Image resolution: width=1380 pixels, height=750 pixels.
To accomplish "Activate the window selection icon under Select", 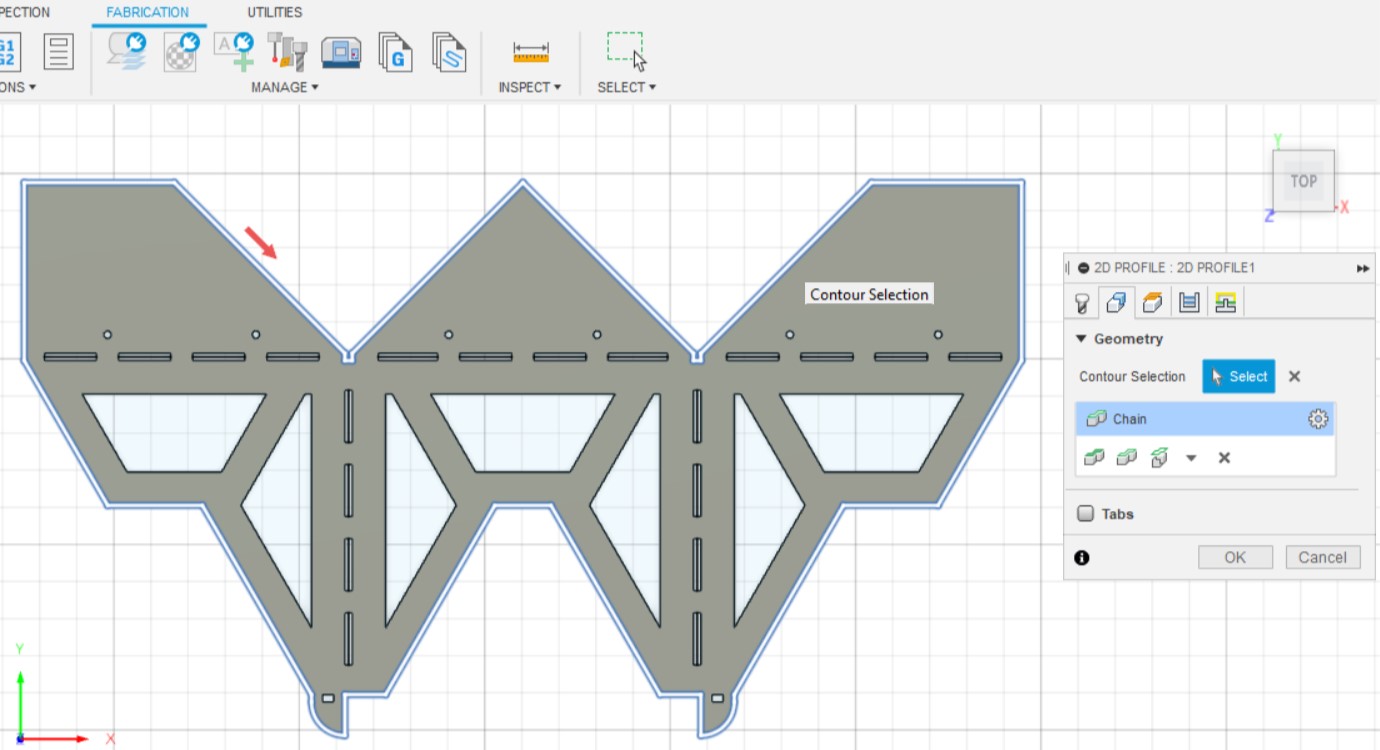I will coord(623,45).
